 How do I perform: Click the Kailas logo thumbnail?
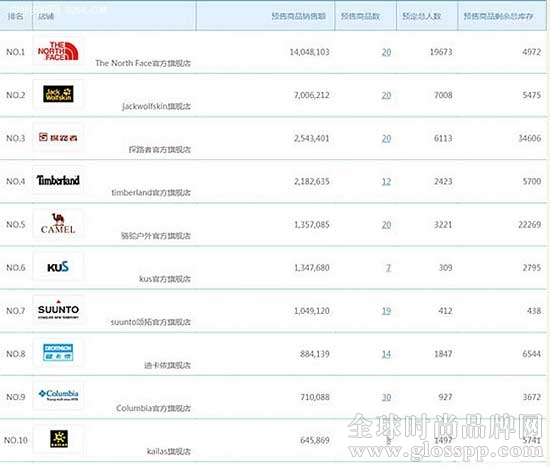click(58, 439)
